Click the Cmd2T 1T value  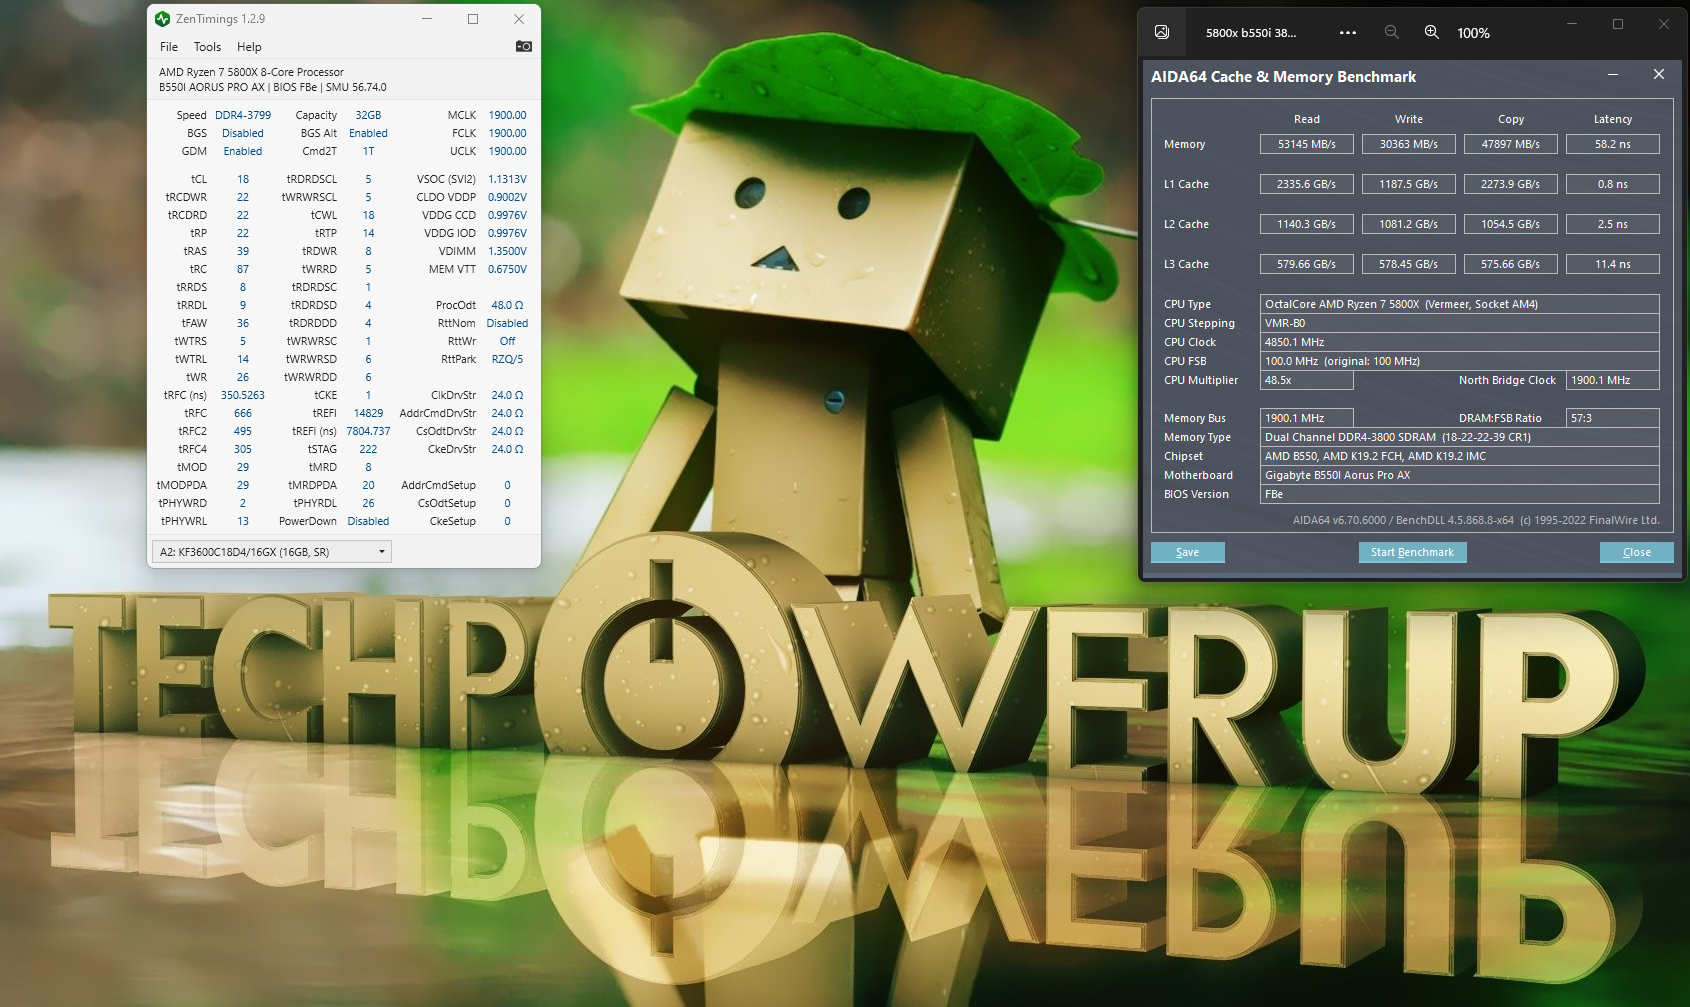(x=368, y=151)
